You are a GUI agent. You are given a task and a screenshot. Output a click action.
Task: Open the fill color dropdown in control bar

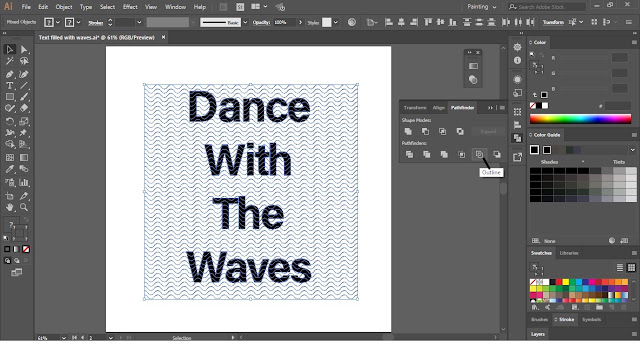point(58,22)
